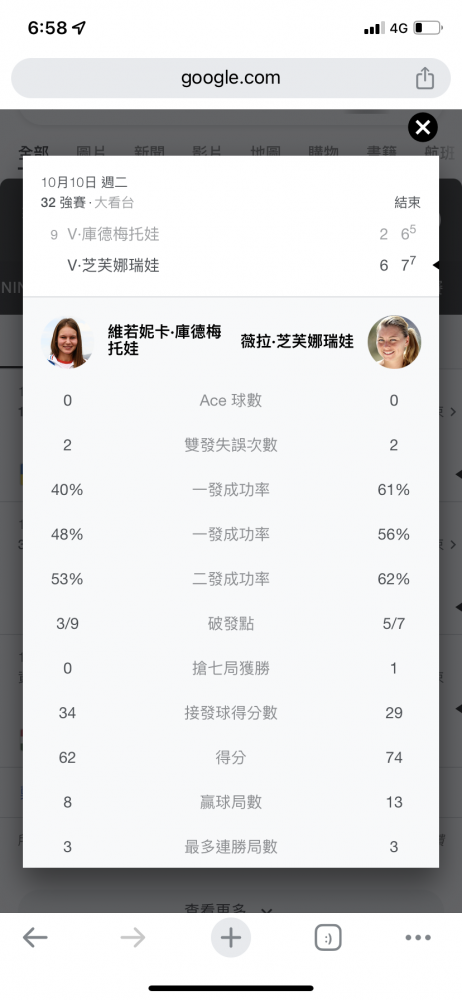Open a new tab with plus button
Screen dimensions: 462x1000
pos(231,938)
